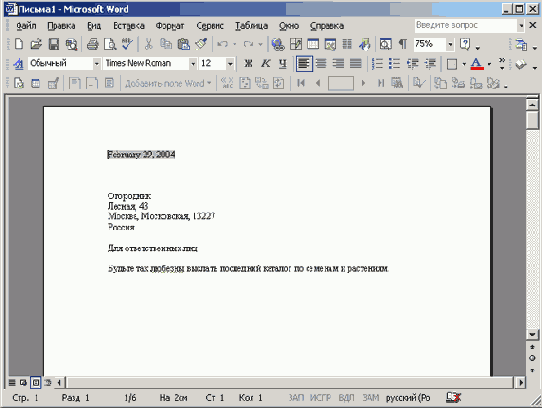Click the Insert Table icon
The width and height of the screenshot is (542, 408).
click(313, 44)
